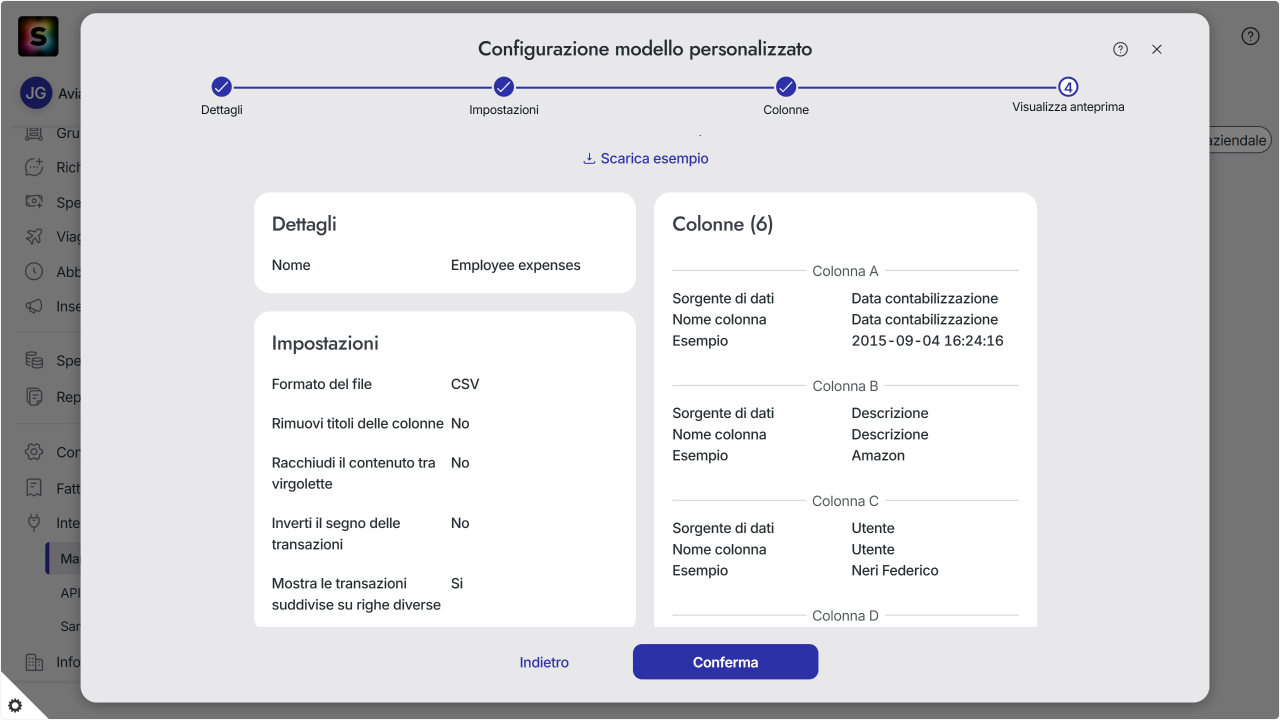This screenshot has width=1280, height=720.
Task: Open the settings gear in bottom corner
Action: [x=15, y=705]
